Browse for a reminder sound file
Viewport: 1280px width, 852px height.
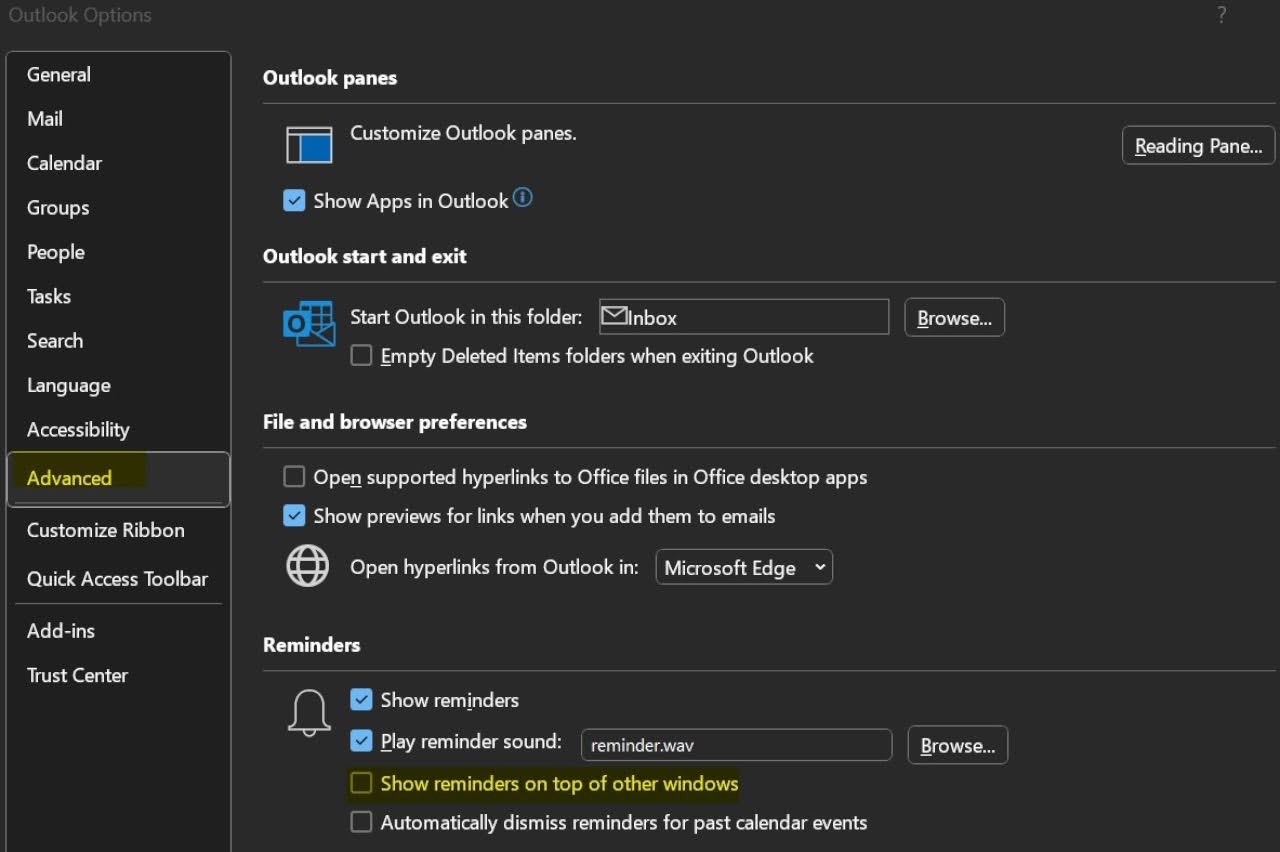(x=957, y=746)
